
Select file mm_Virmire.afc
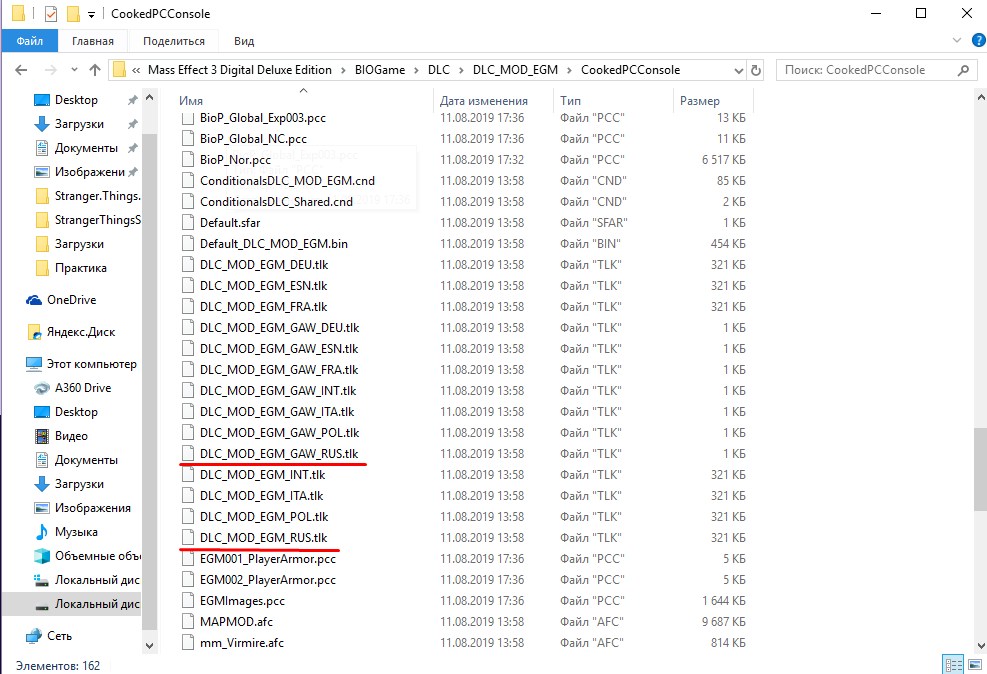242,643
